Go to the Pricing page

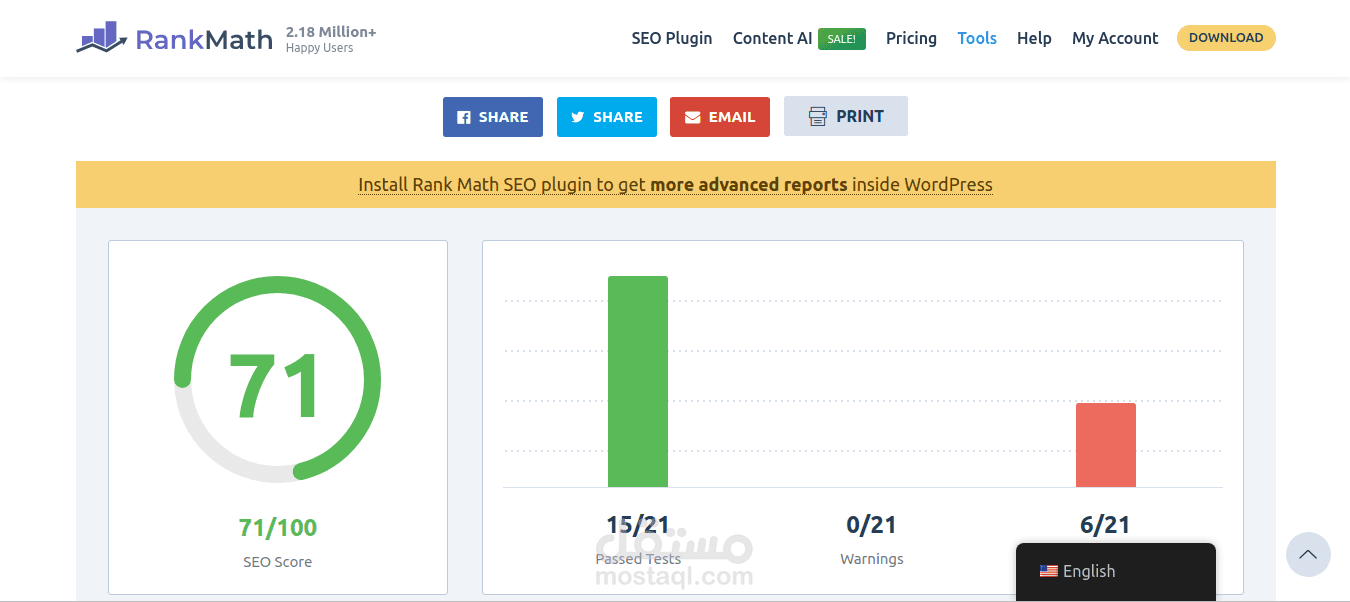click(911, 38)
